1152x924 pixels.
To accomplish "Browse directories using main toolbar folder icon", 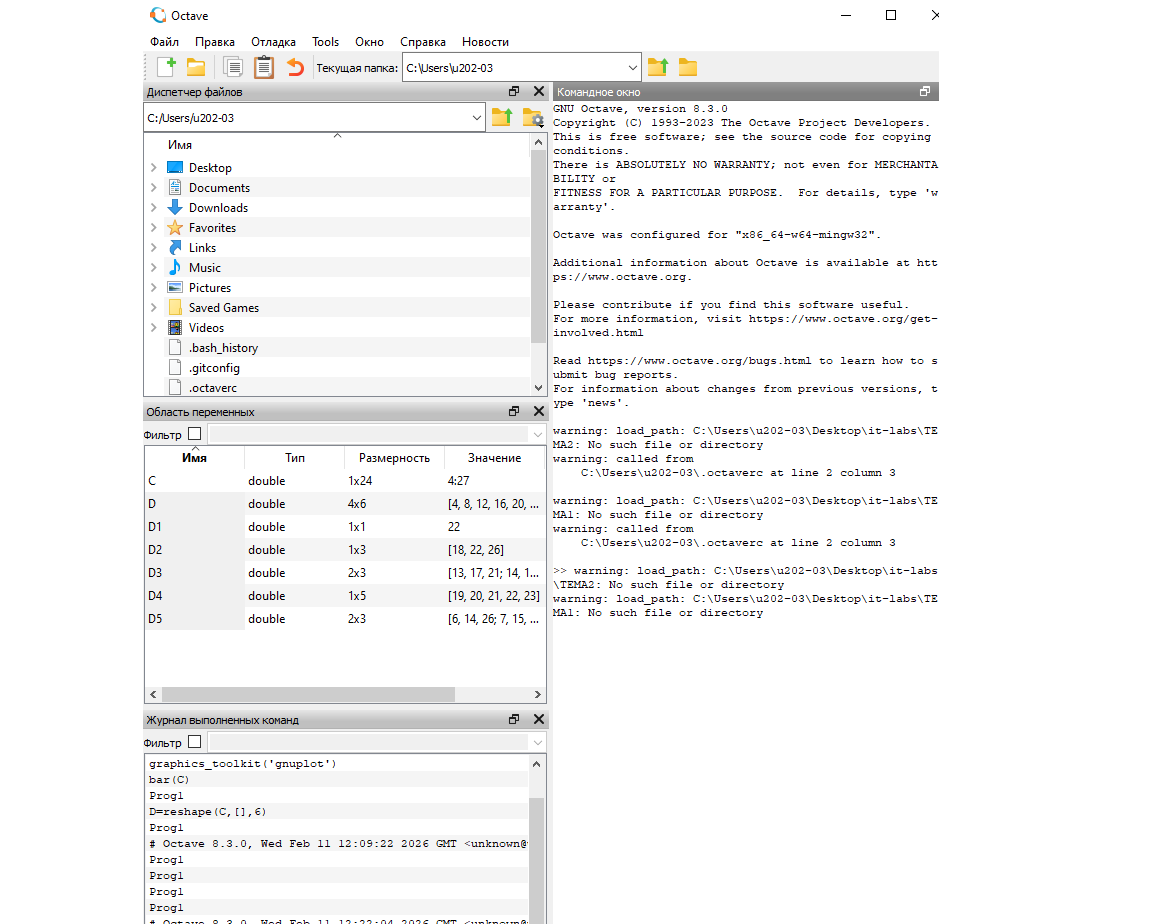I will pos(688,67).
